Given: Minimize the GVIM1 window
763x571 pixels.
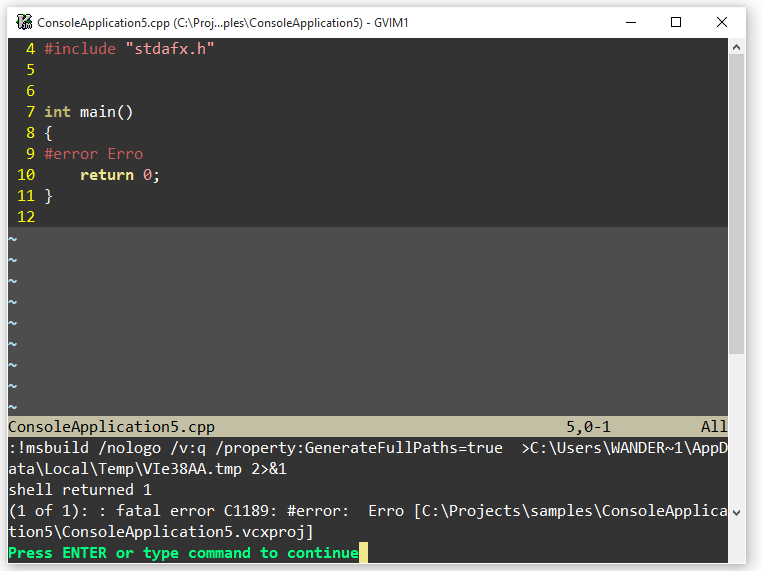Looking at the screenshot, I should click(630, 22).
